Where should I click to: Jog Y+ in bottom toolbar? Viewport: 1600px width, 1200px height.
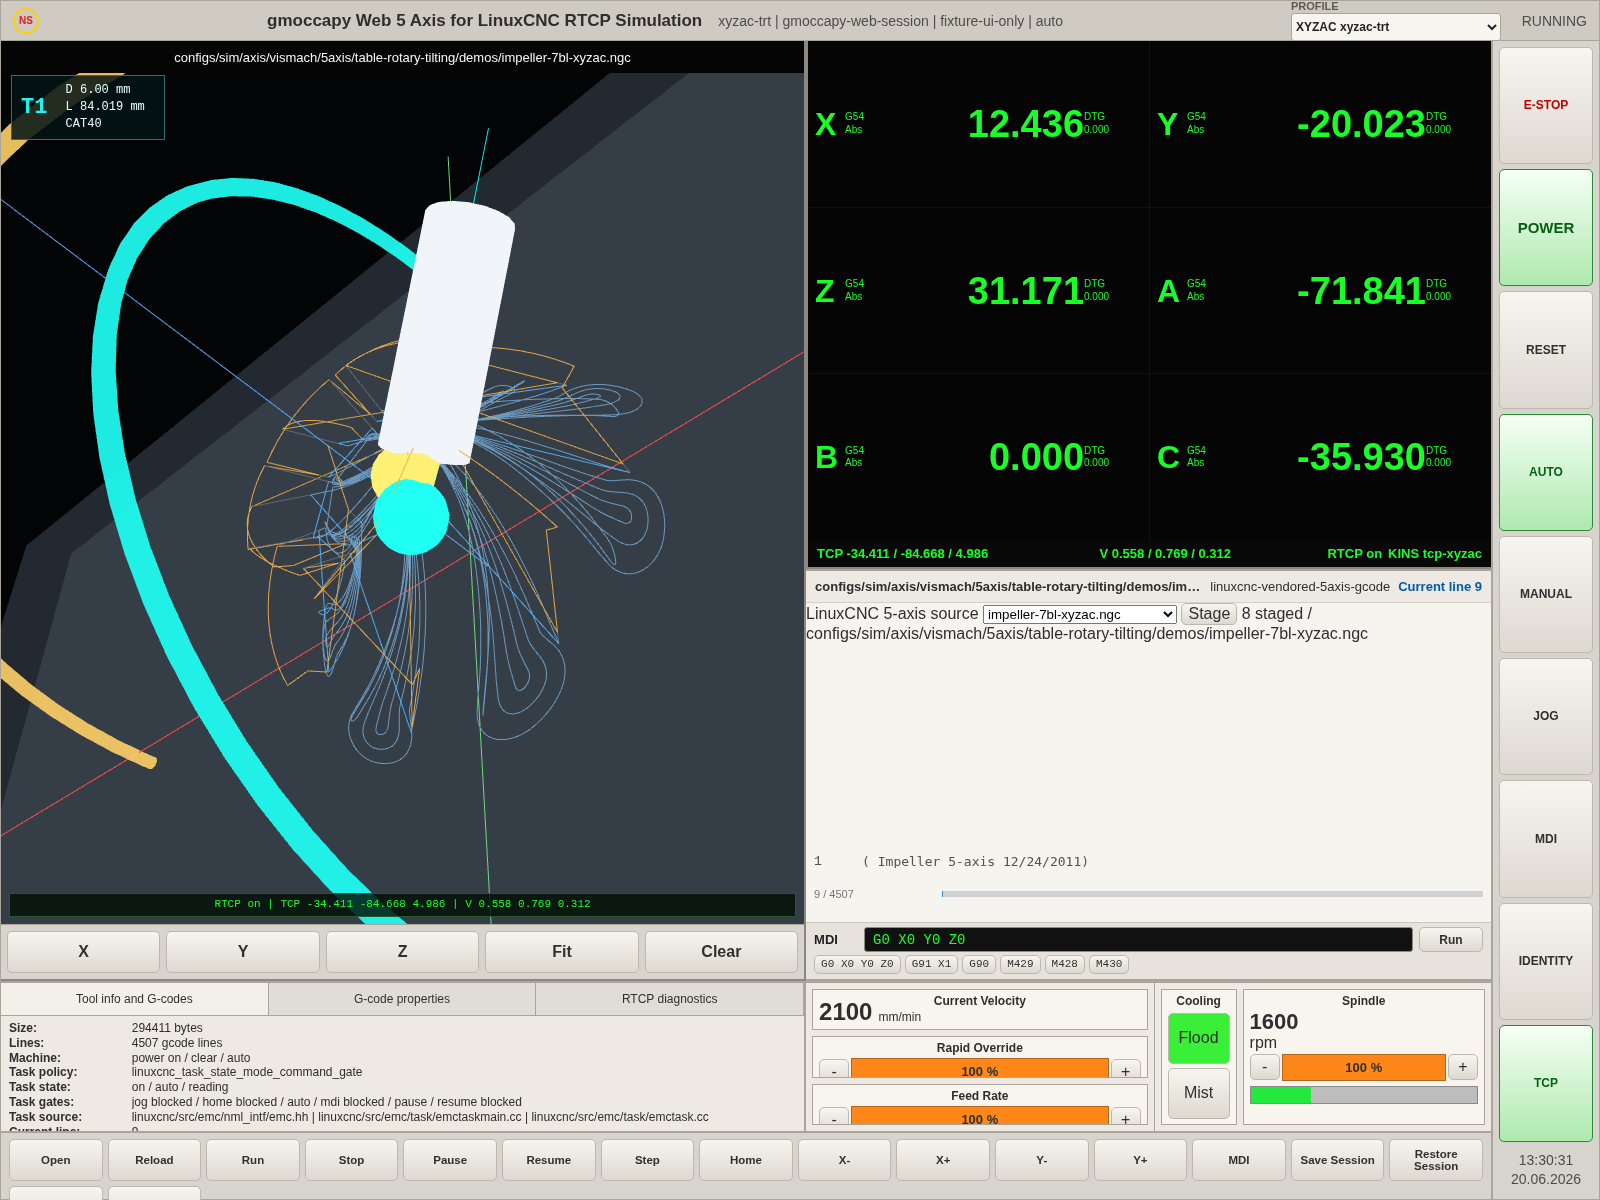[x=1140, y=1160]
